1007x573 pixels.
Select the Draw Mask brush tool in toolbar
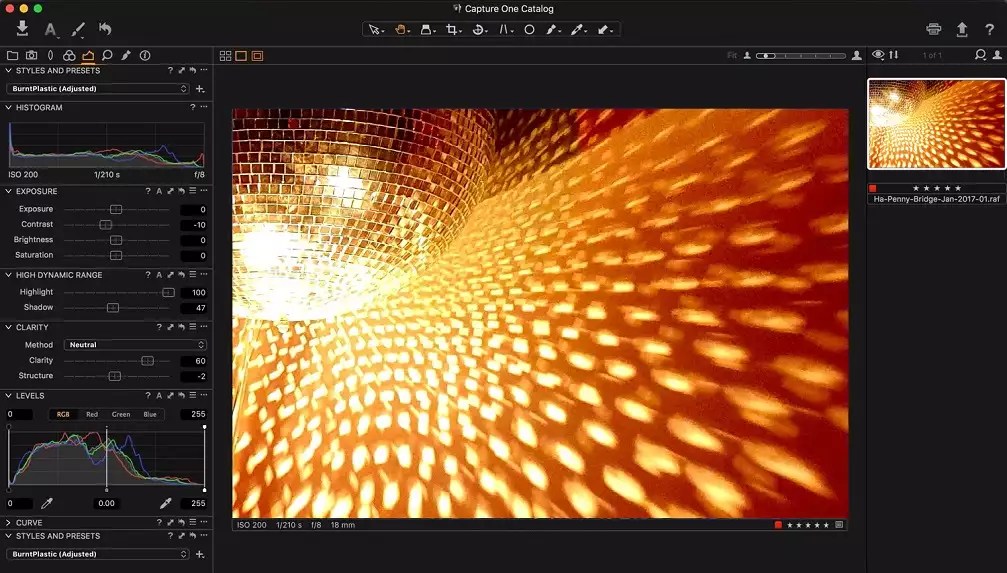(552, 30)
